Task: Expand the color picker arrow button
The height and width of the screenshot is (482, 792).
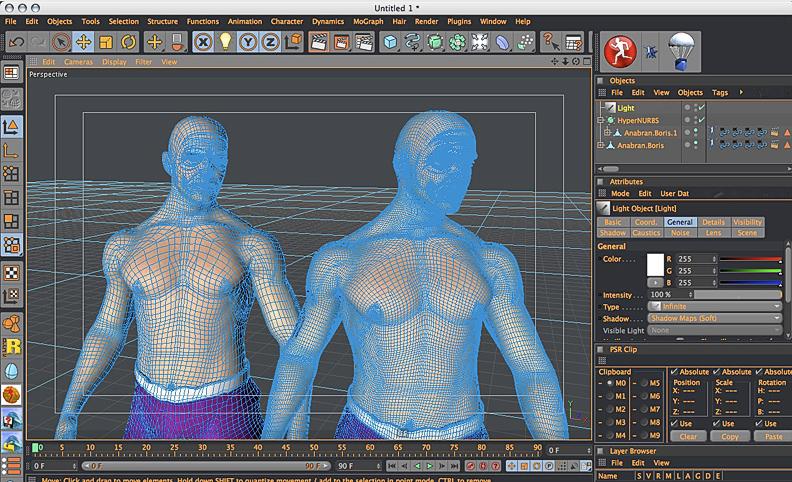Action: pyautogui.click(x=655, y=282)
